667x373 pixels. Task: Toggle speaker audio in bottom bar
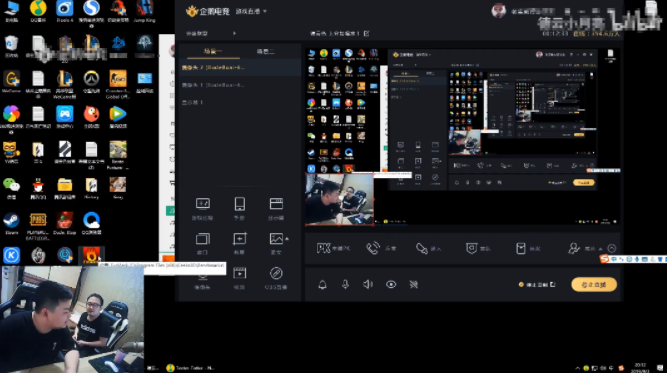[x=368, y=285]
